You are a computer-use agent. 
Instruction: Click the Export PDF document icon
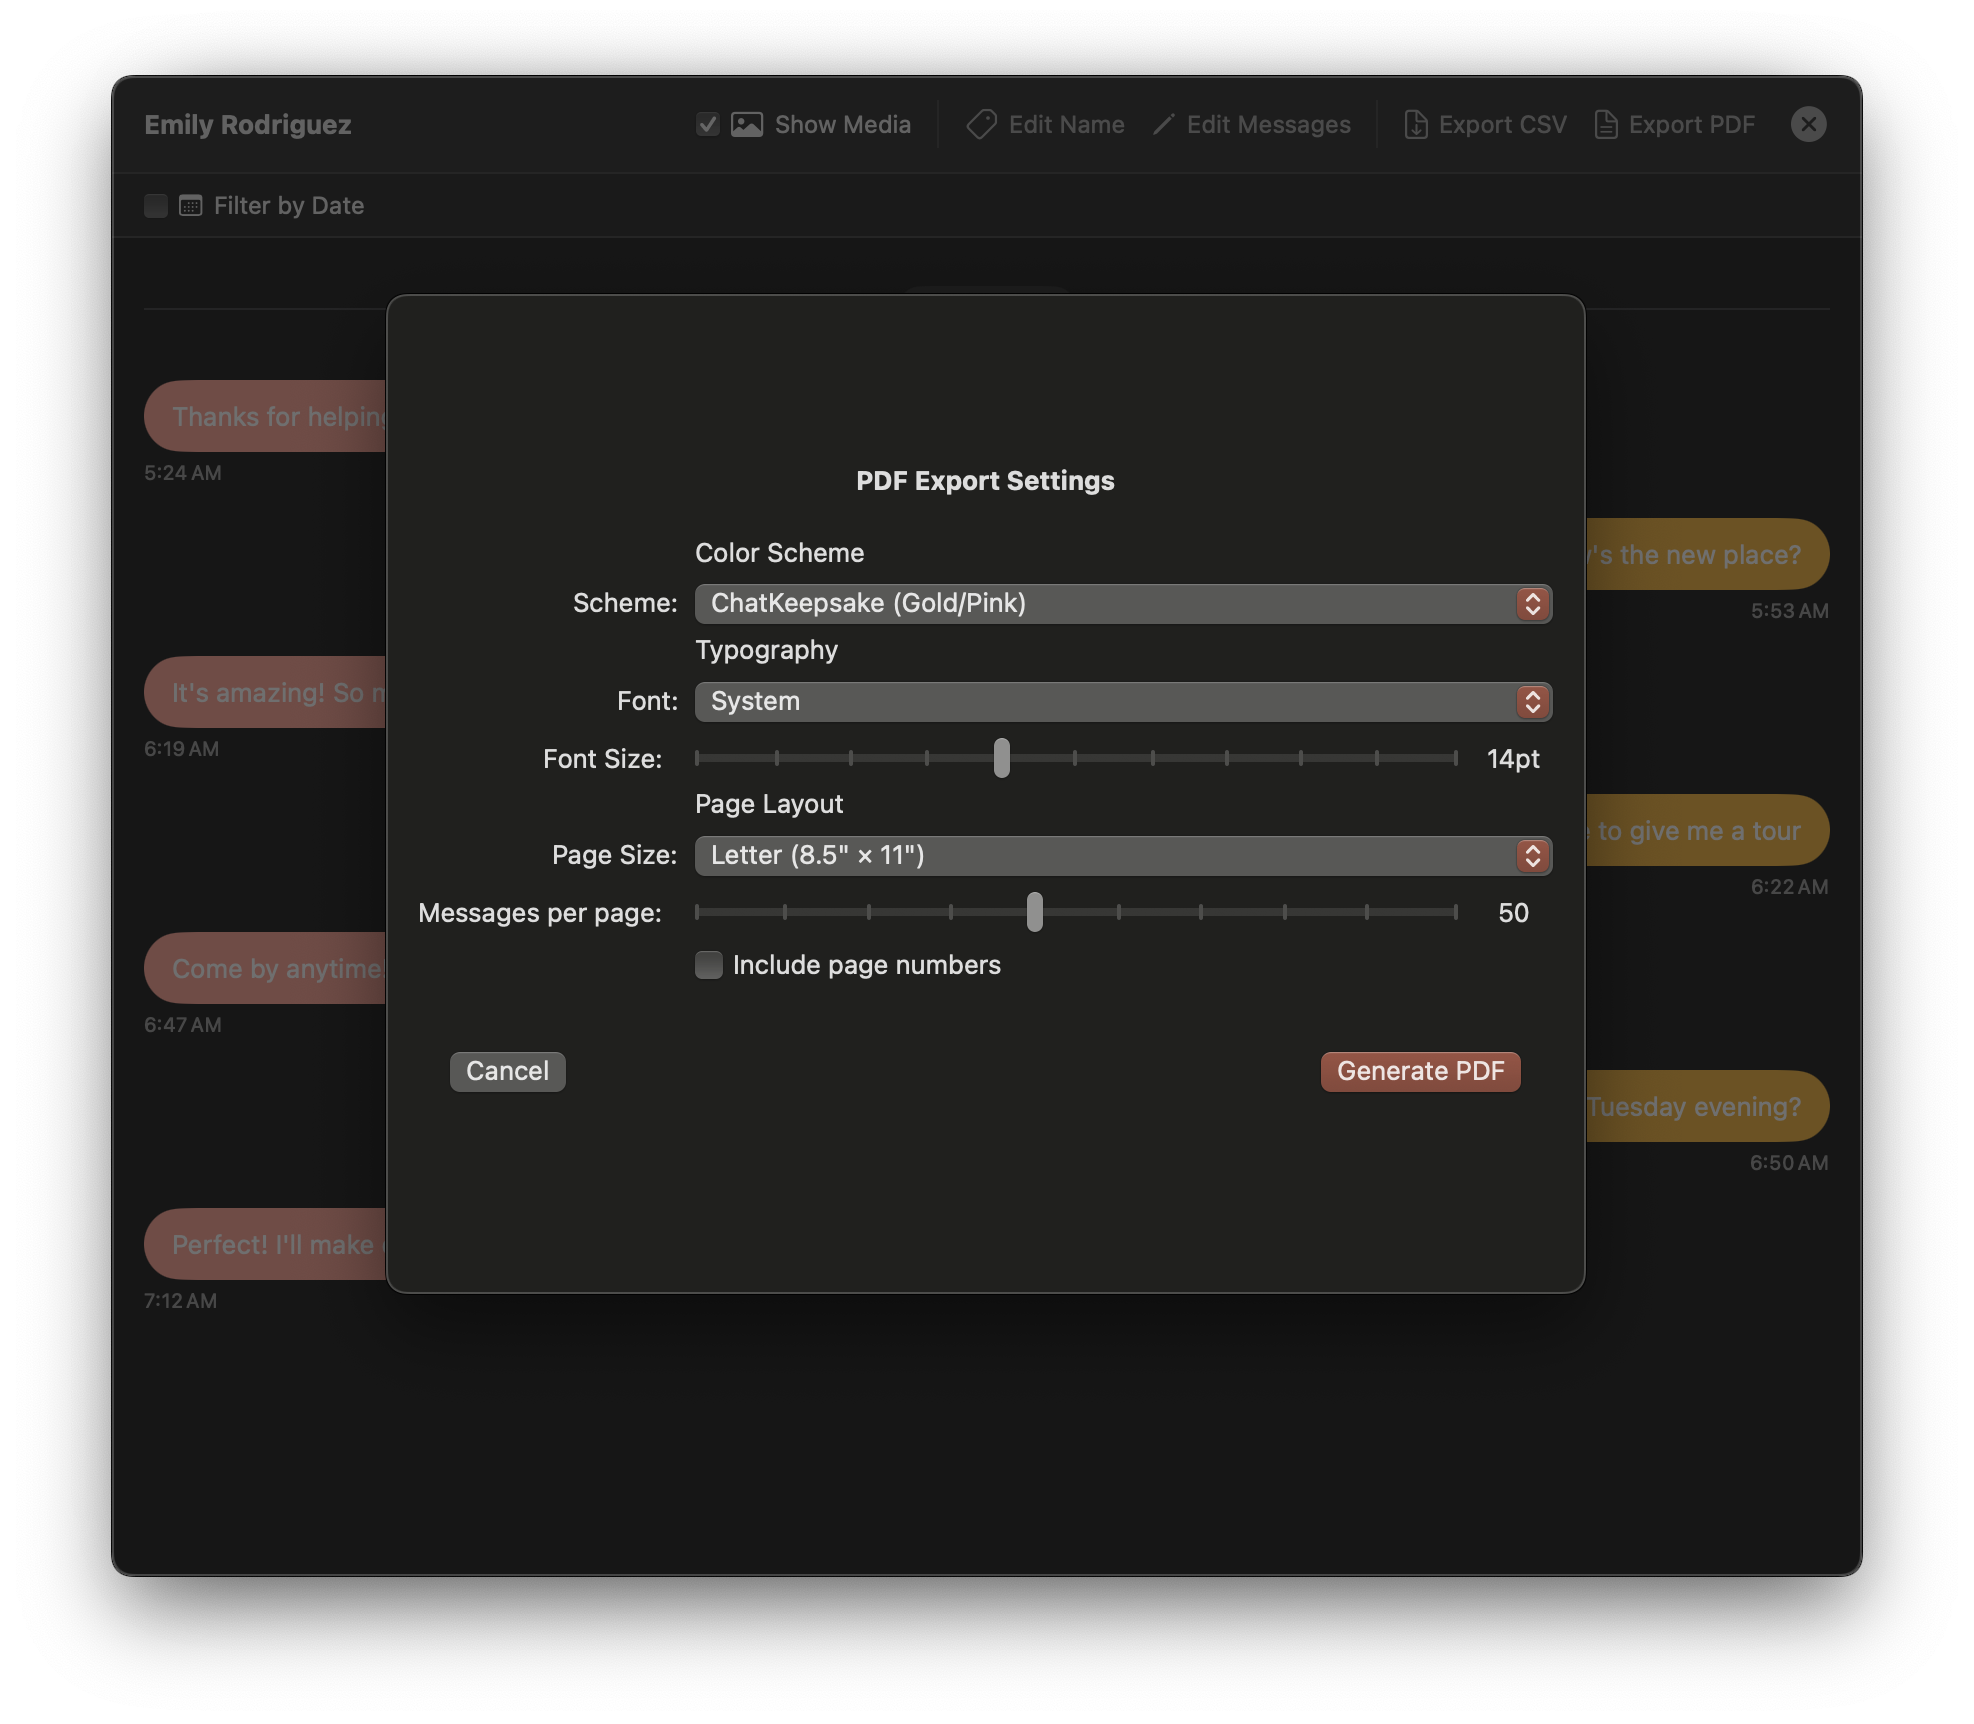tap(1605, 124)
